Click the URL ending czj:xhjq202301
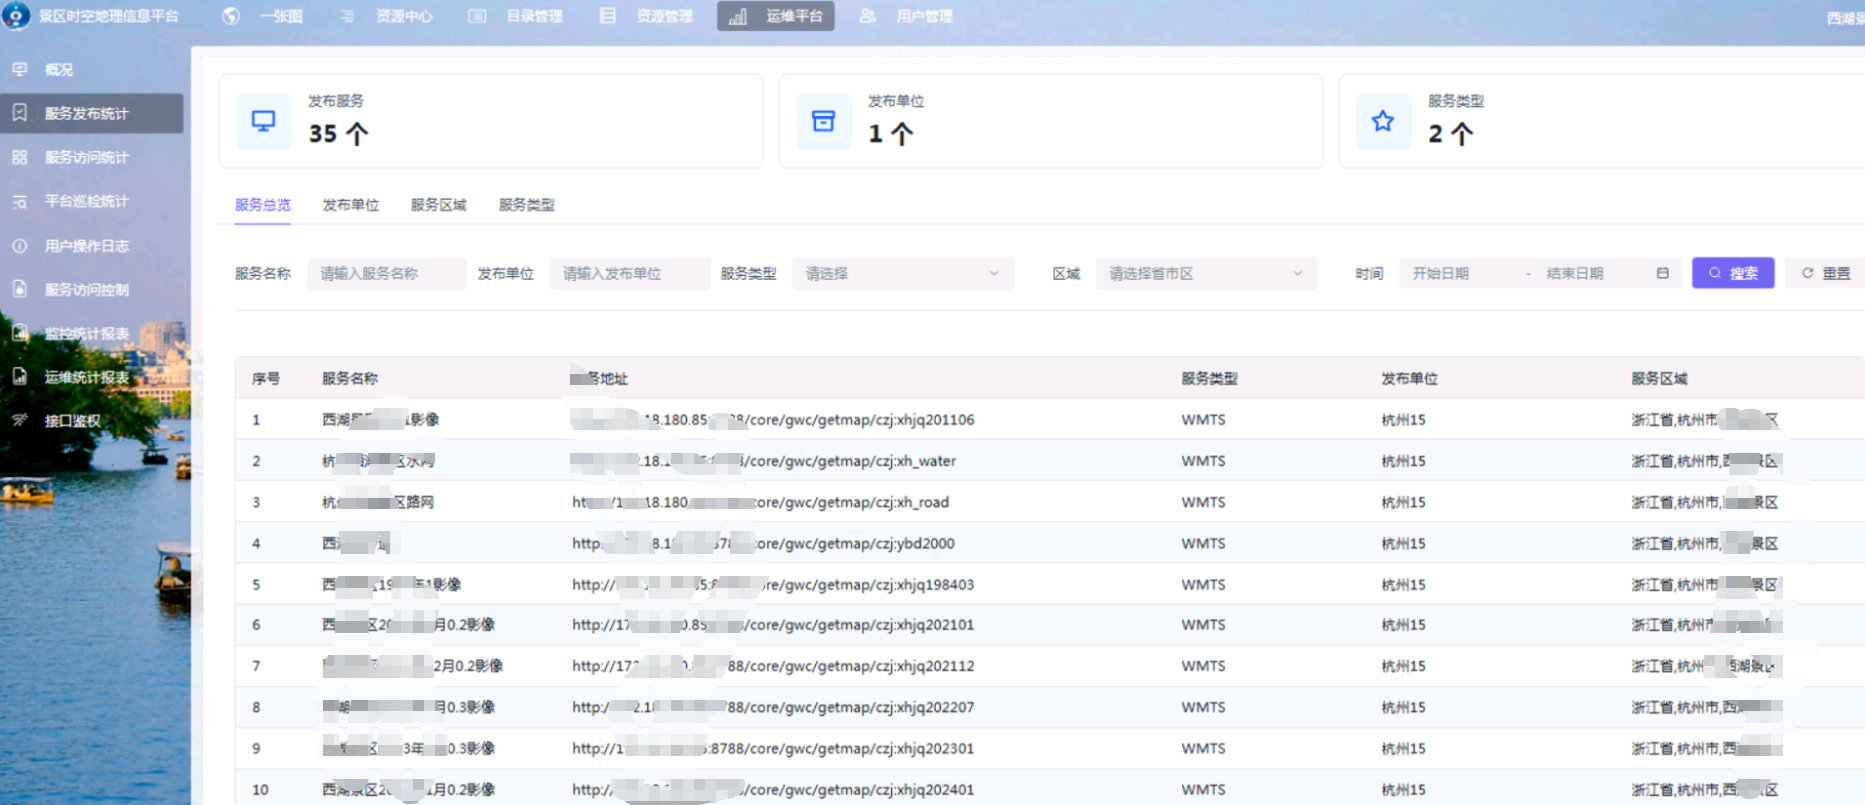 [x=773, y=748]
